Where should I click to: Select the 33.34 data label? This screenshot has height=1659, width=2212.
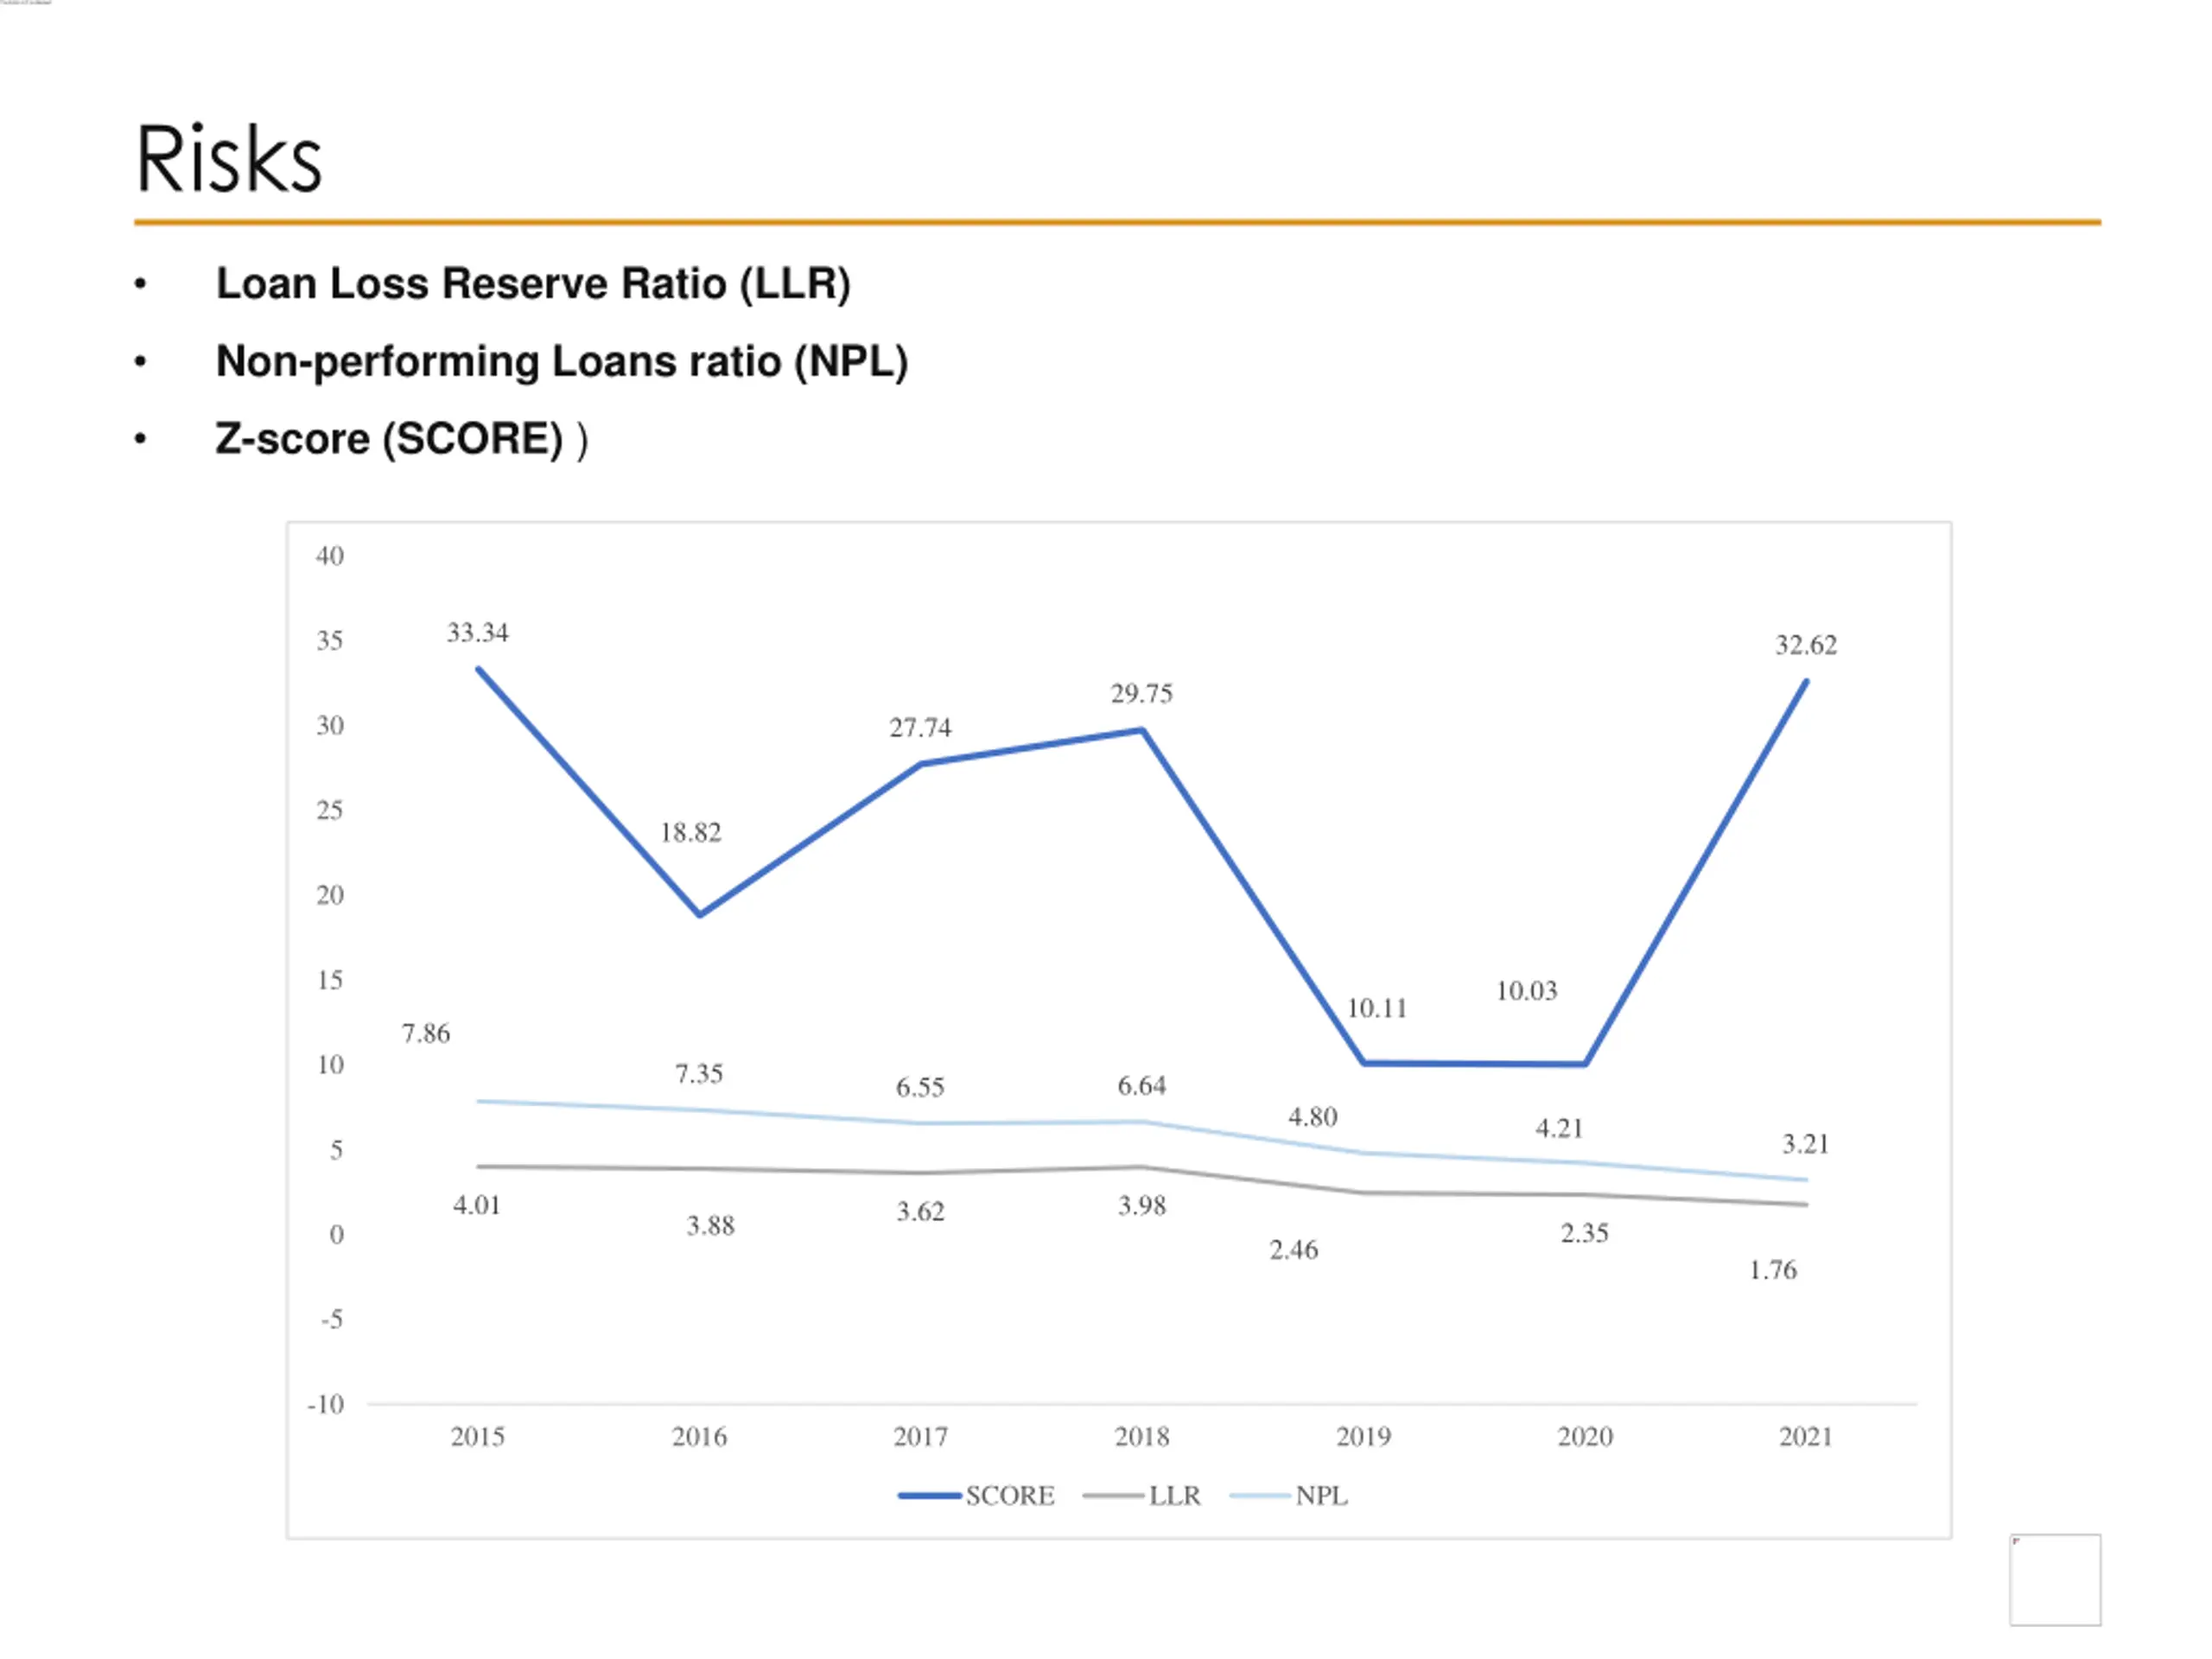[x=477, y=632]
